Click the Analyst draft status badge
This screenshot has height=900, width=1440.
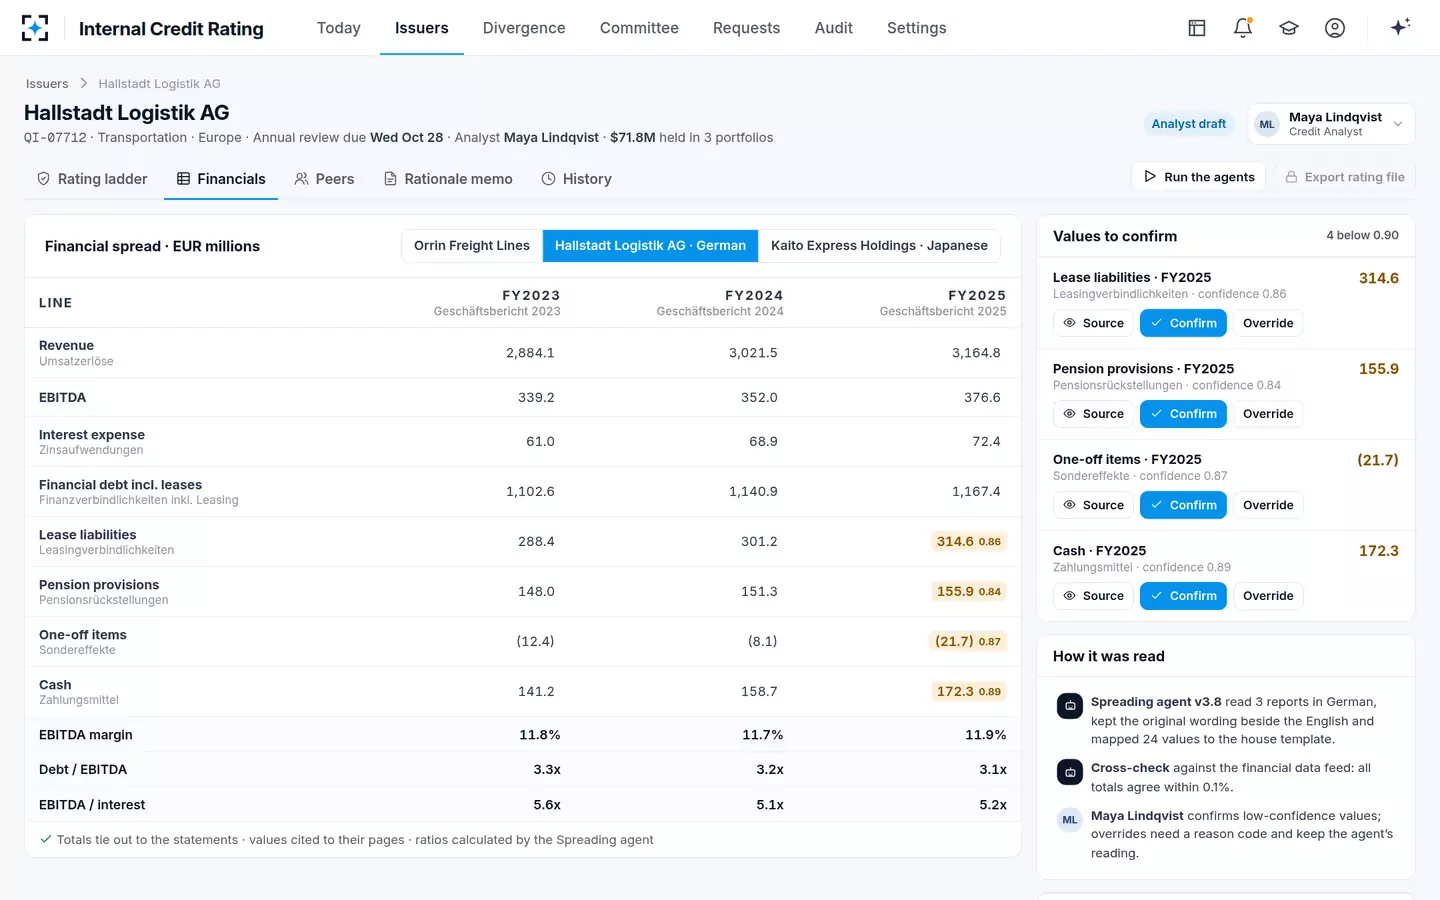point(1188,124)
